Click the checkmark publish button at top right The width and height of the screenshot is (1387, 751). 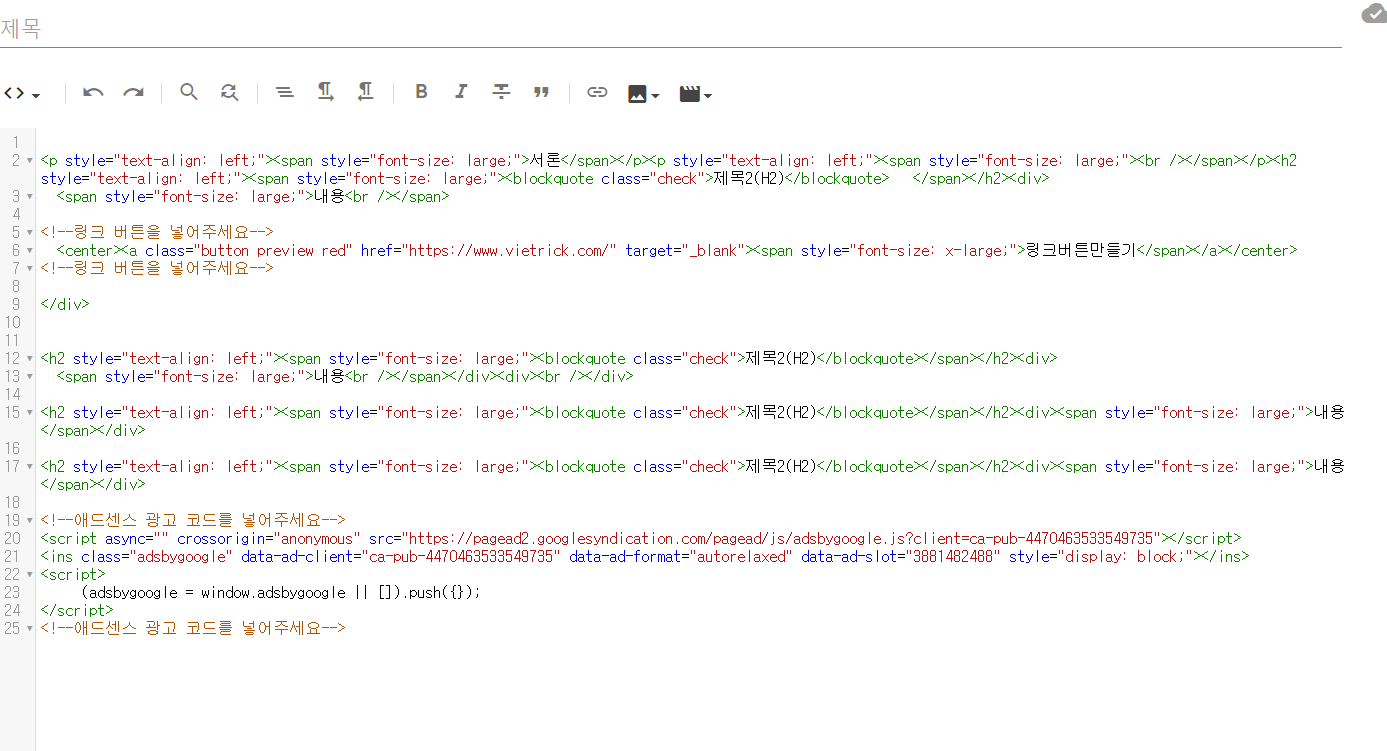[x=1372, y=13]
